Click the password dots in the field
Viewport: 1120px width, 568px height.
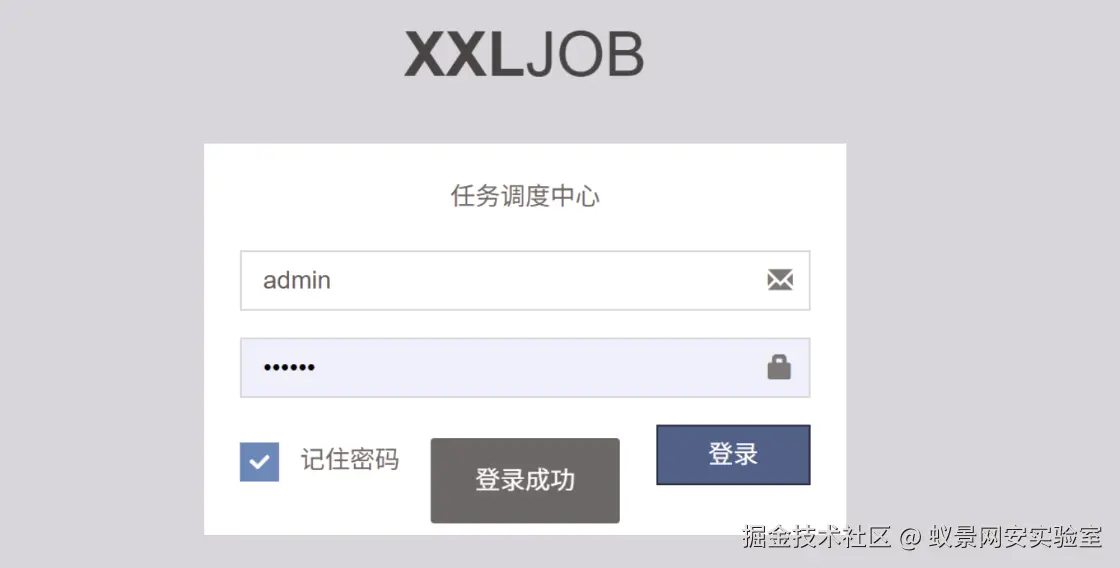[289, 367]
